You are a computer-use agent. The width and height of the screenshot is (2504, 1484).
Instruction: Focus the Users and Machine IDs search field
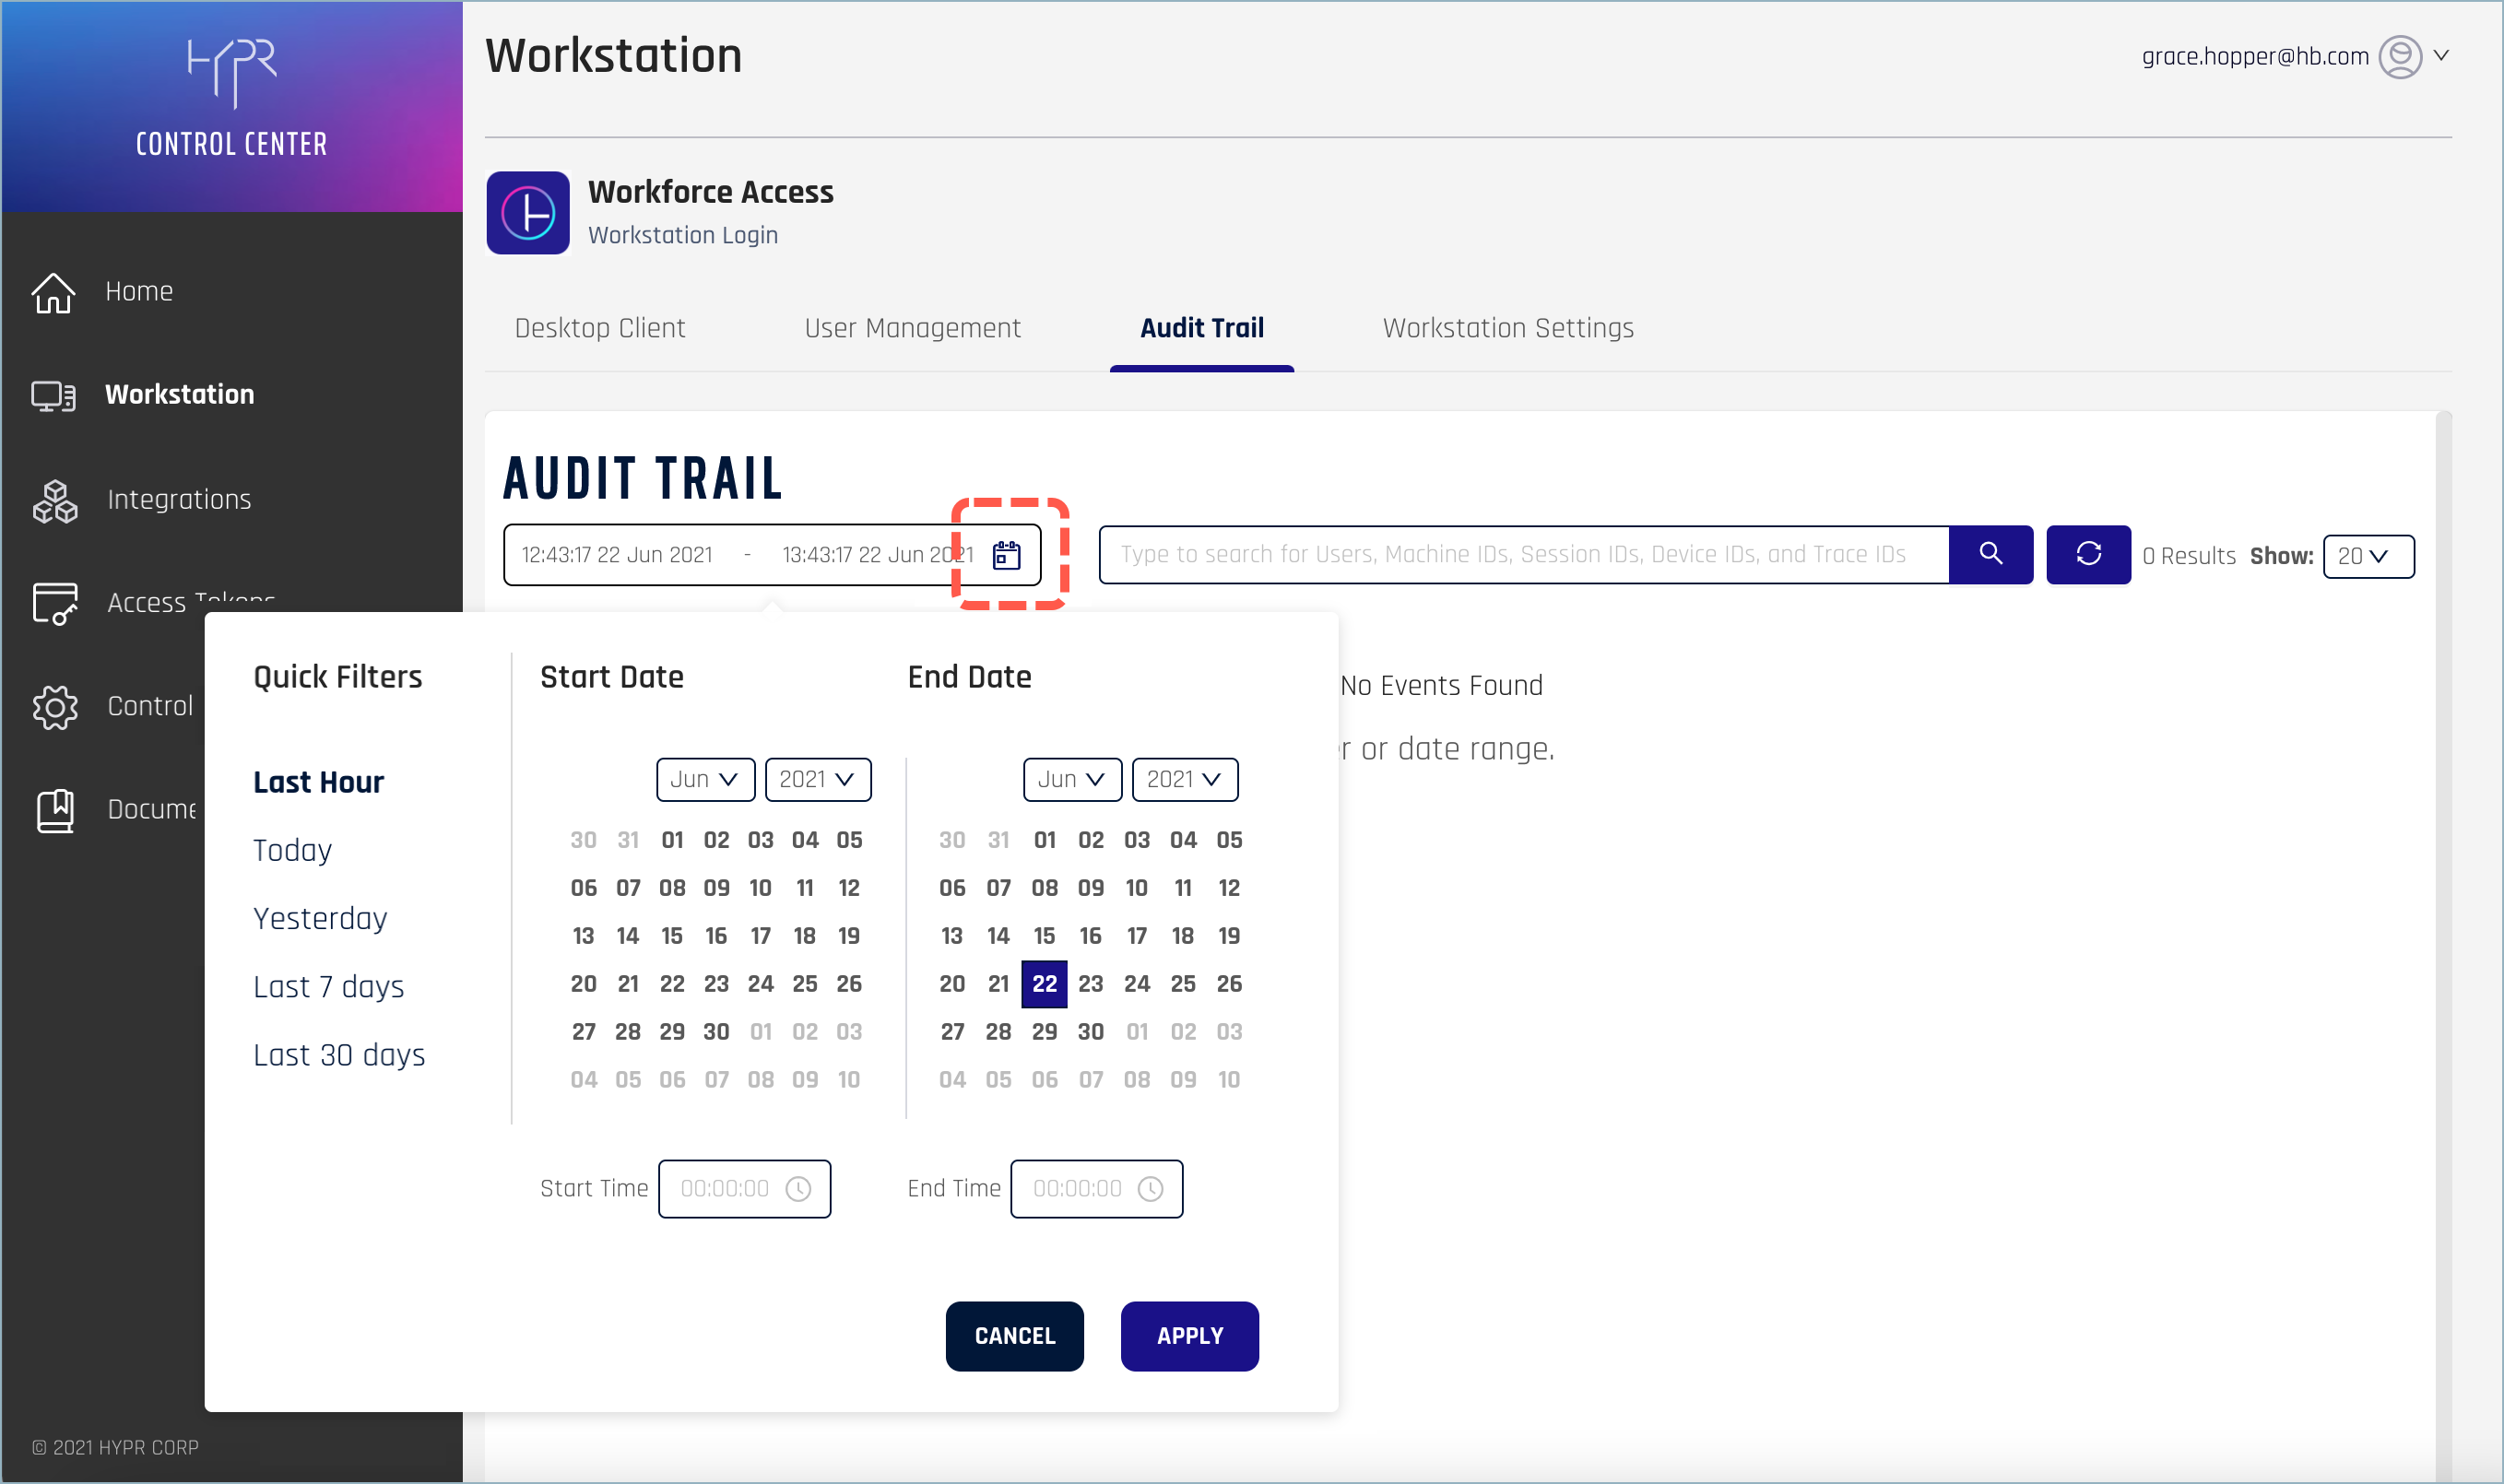(1522, 555)
